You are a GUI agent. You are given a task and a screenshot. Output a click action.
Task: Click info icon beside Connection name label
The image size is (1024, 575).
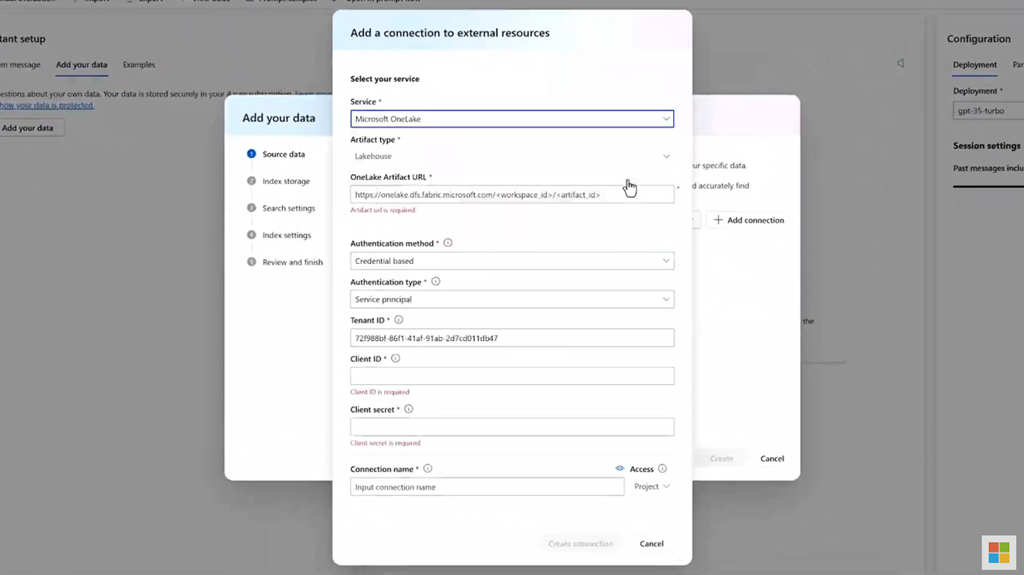pos(428,468)
